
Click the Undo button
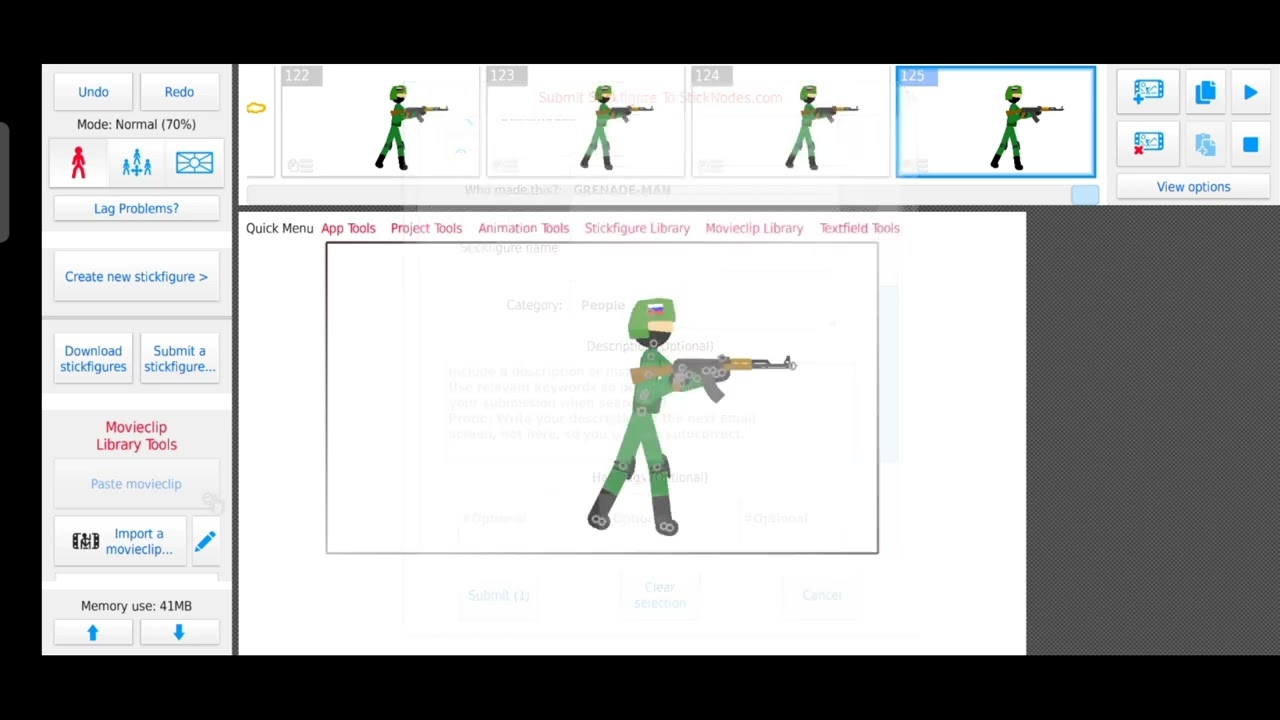tap(93, 92)
